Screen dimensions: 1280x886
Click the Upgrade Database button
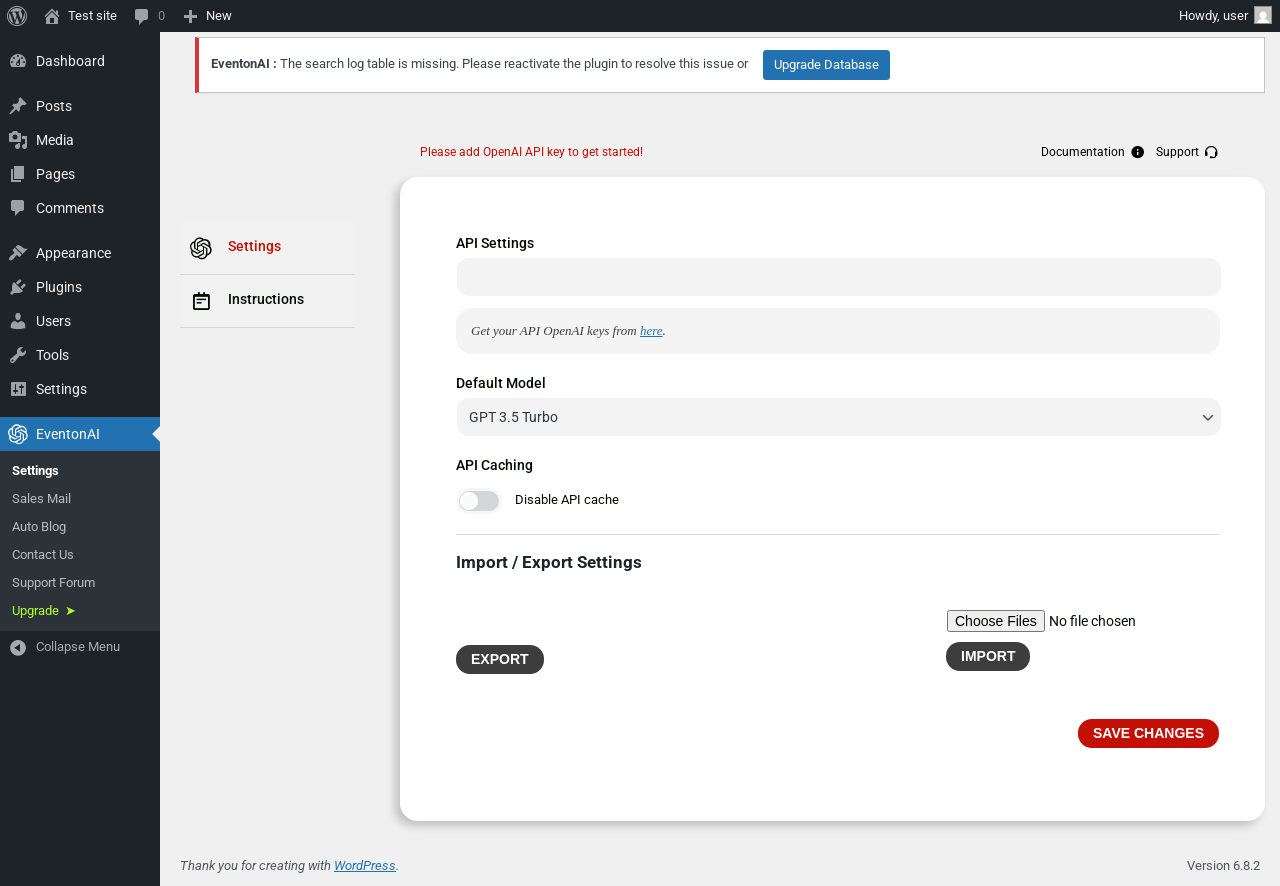pyautogui.click(x=826, y=65)
